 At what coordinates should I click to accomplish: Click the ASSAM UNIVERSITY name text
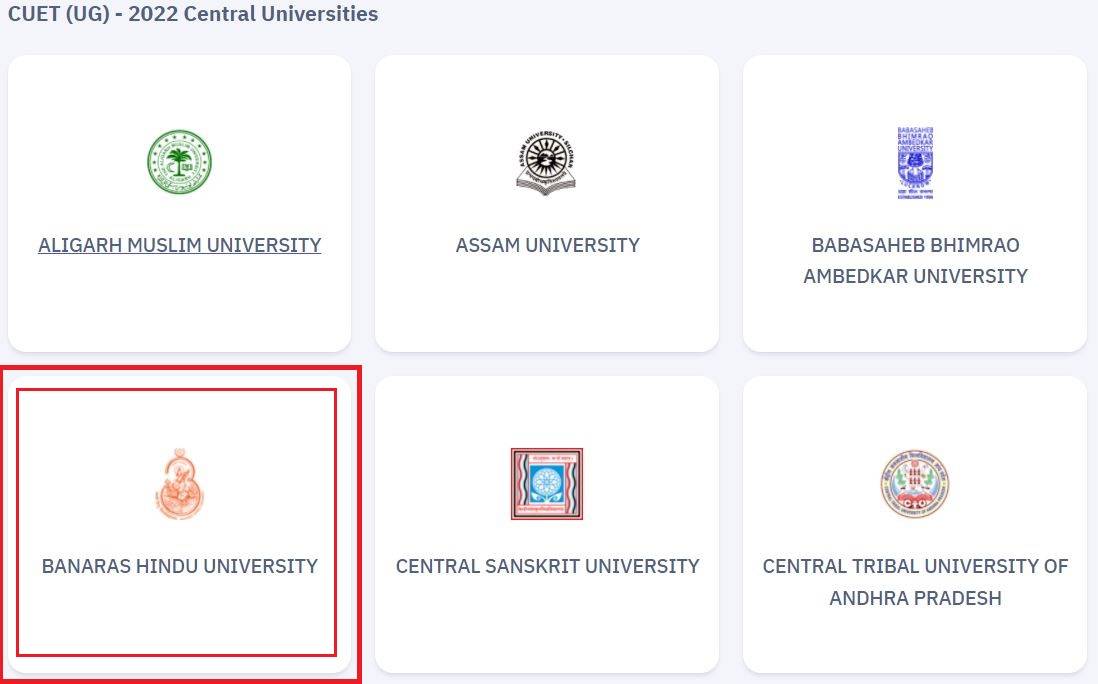pyautogui.click(x=547, y=245)
